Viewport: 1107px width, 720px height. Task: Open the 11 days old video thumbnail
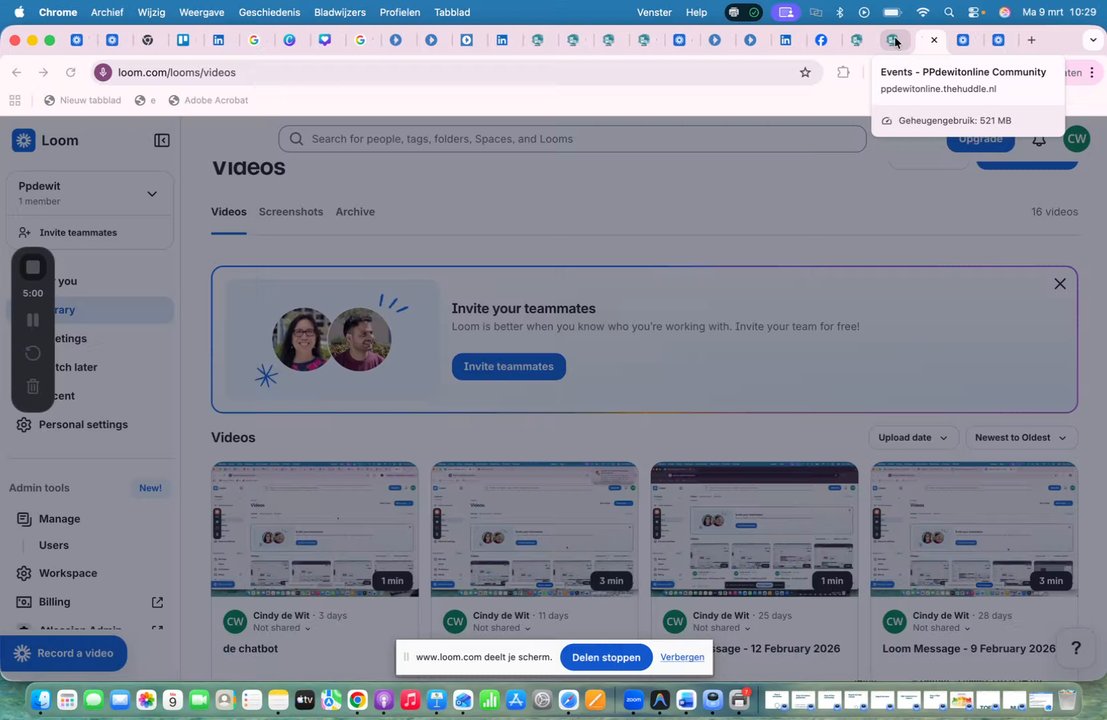click(534, 529)
